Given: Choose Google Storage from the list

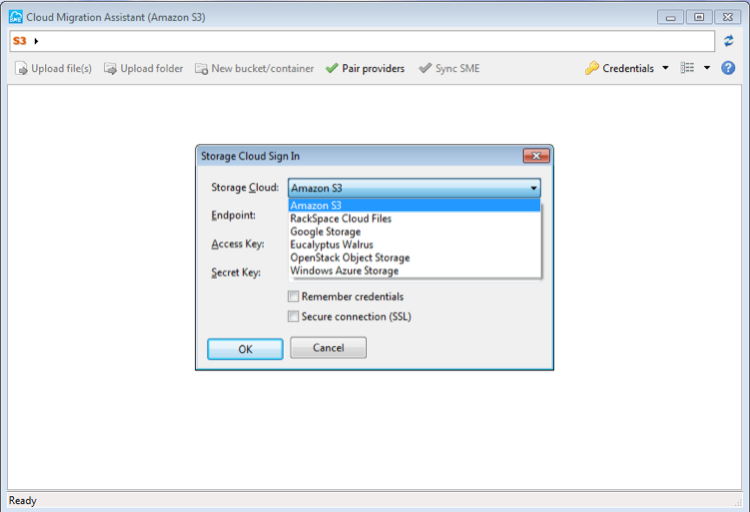Looking at the screenshot, I should point(414,232).
